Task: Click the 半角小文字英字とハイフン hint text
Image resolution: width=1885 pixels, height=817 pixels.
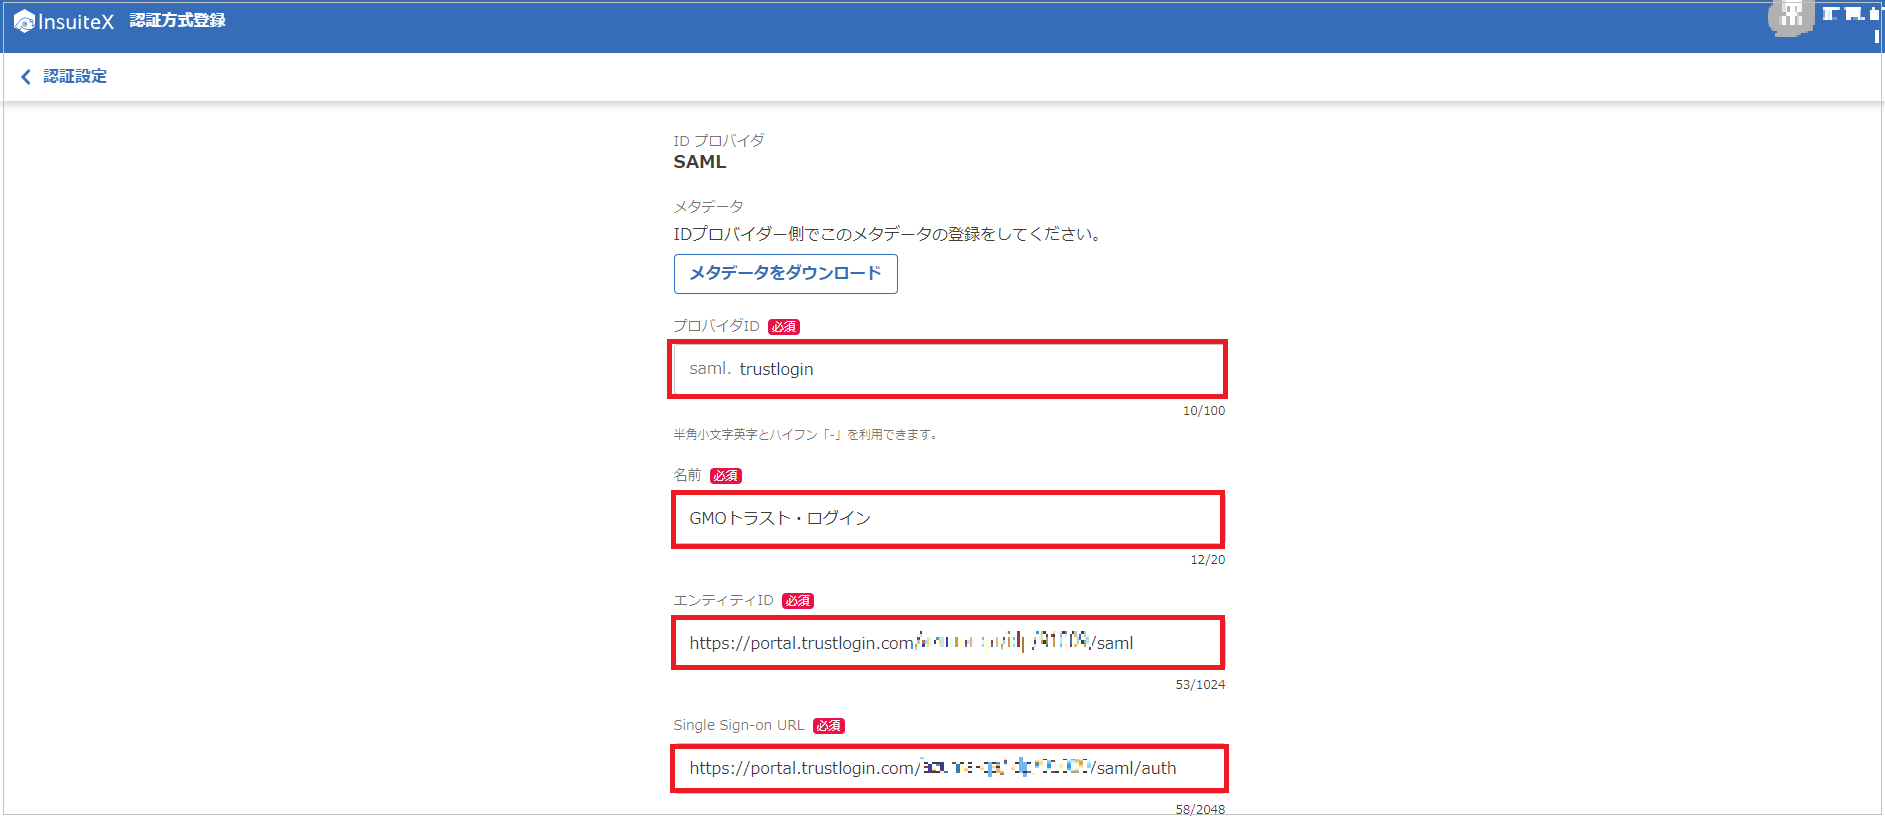Action: 806,435
